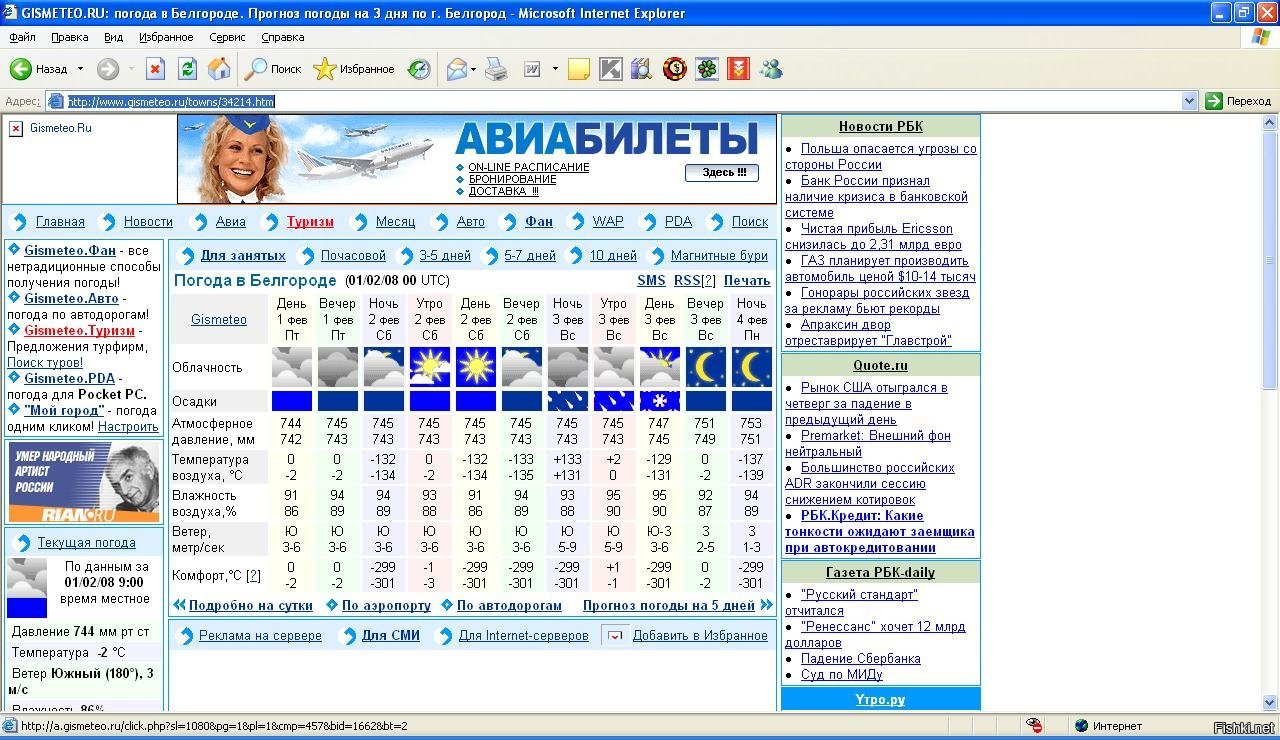Click the Mail envelope icon
Viewport: 1280px width, 740px height.
click(x=457, y=69)
